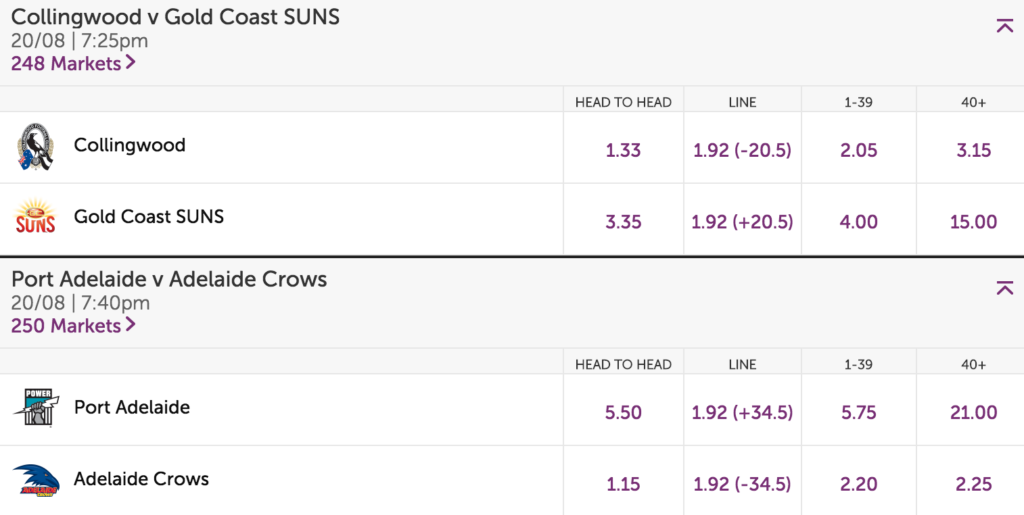Open the 250 Markets link
Image resolution: width=1024 pixels, height=515 pixels.
[73, 325]
